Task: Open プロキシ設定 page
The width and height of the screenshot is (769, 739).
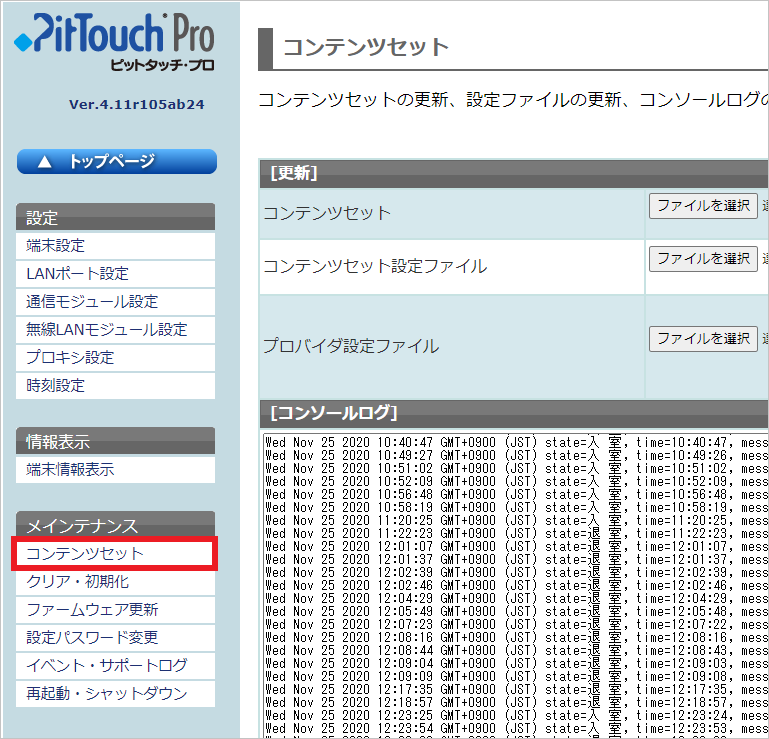Action: click(x=70, y=358)
